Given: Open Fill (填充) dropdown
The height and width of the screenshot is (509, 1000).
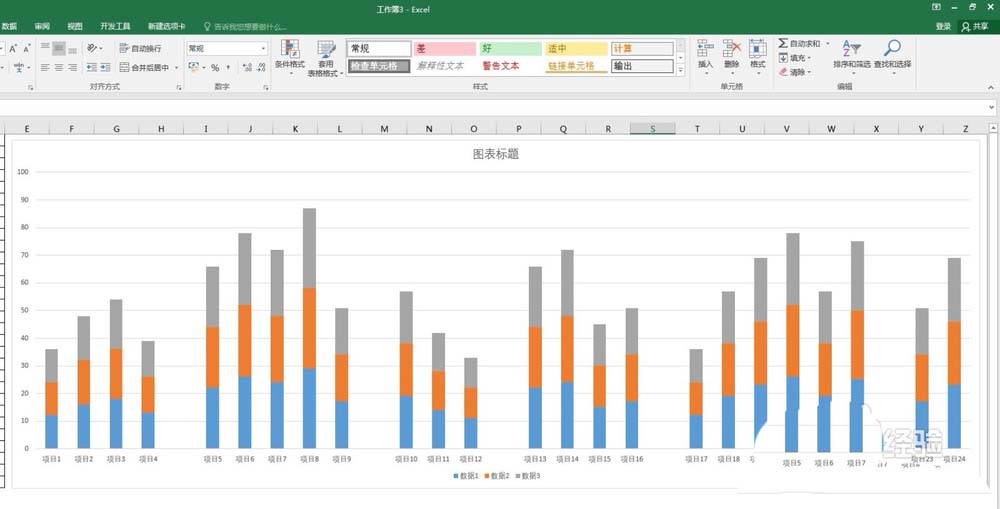Looking at the screenshot, I should point(795,58).
